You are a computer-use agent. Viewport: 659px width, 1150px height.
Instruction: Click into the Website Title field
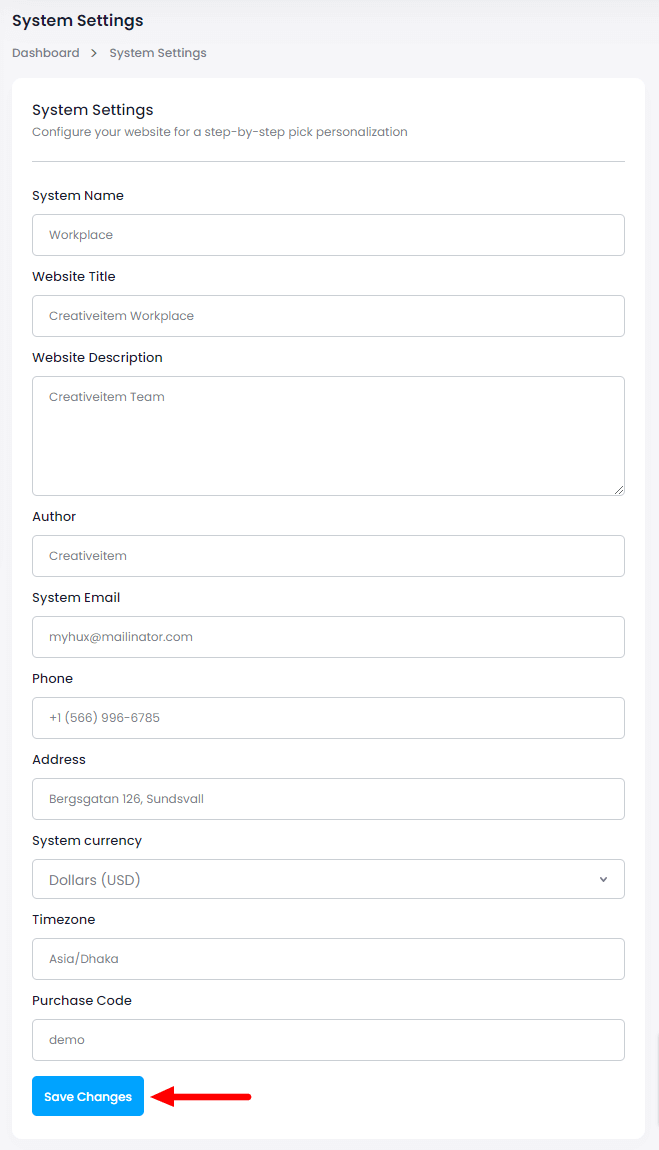[x=328, y=316]
